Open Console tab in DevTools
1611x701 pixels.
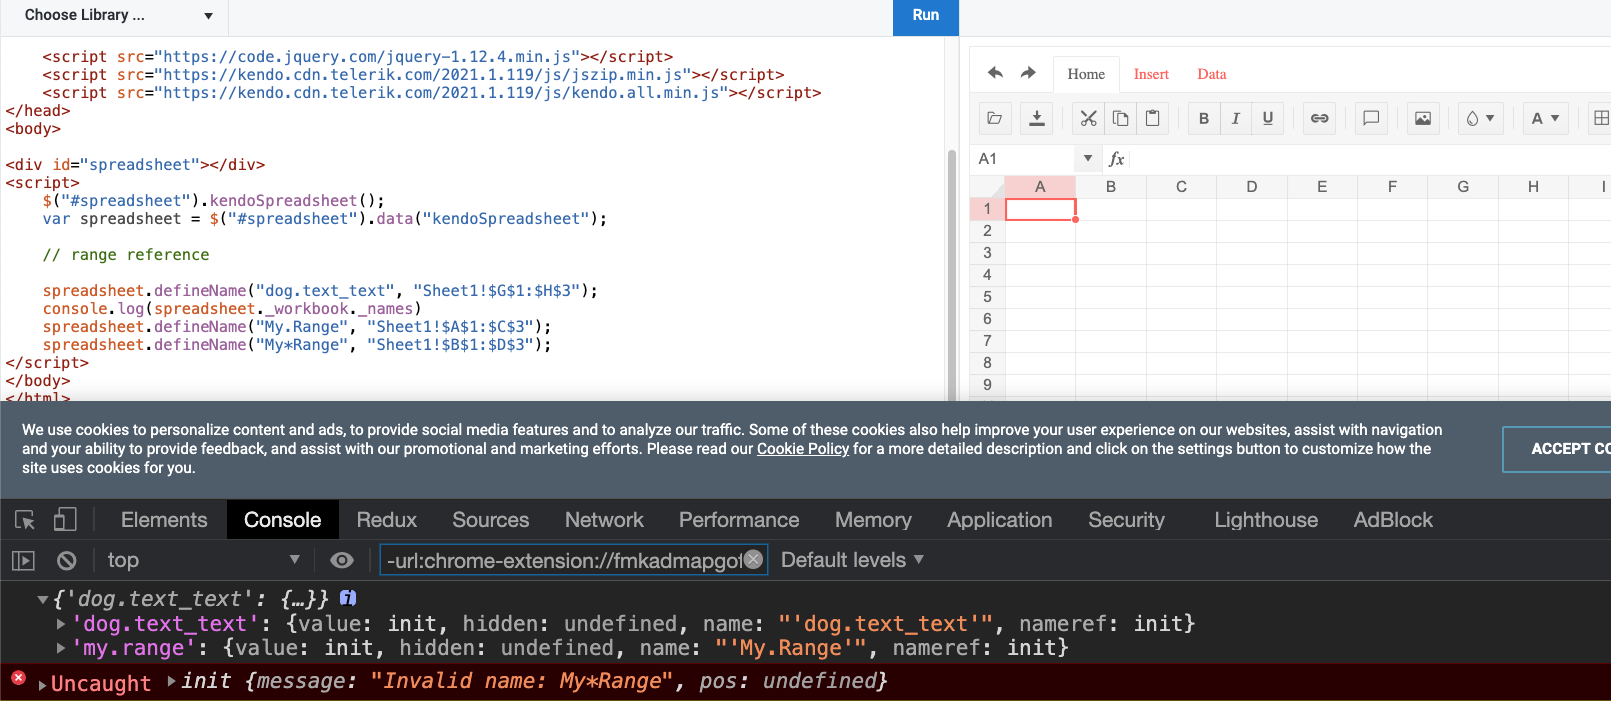283,520
